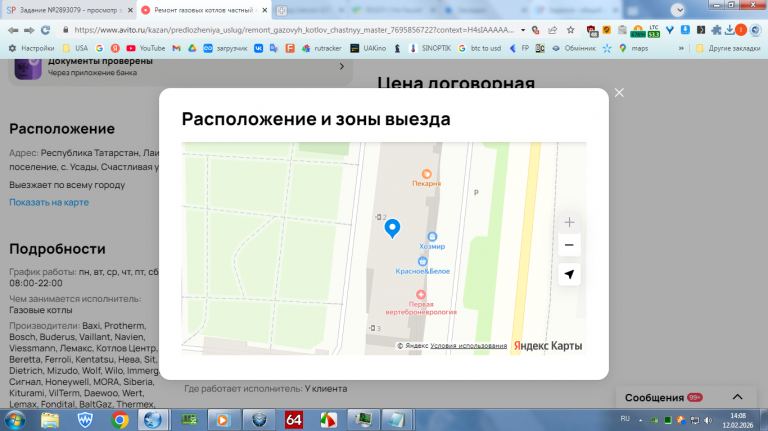Open the rutracker bookmark
The height and width of the screenshot is (431, 768).
click(321, 48)
